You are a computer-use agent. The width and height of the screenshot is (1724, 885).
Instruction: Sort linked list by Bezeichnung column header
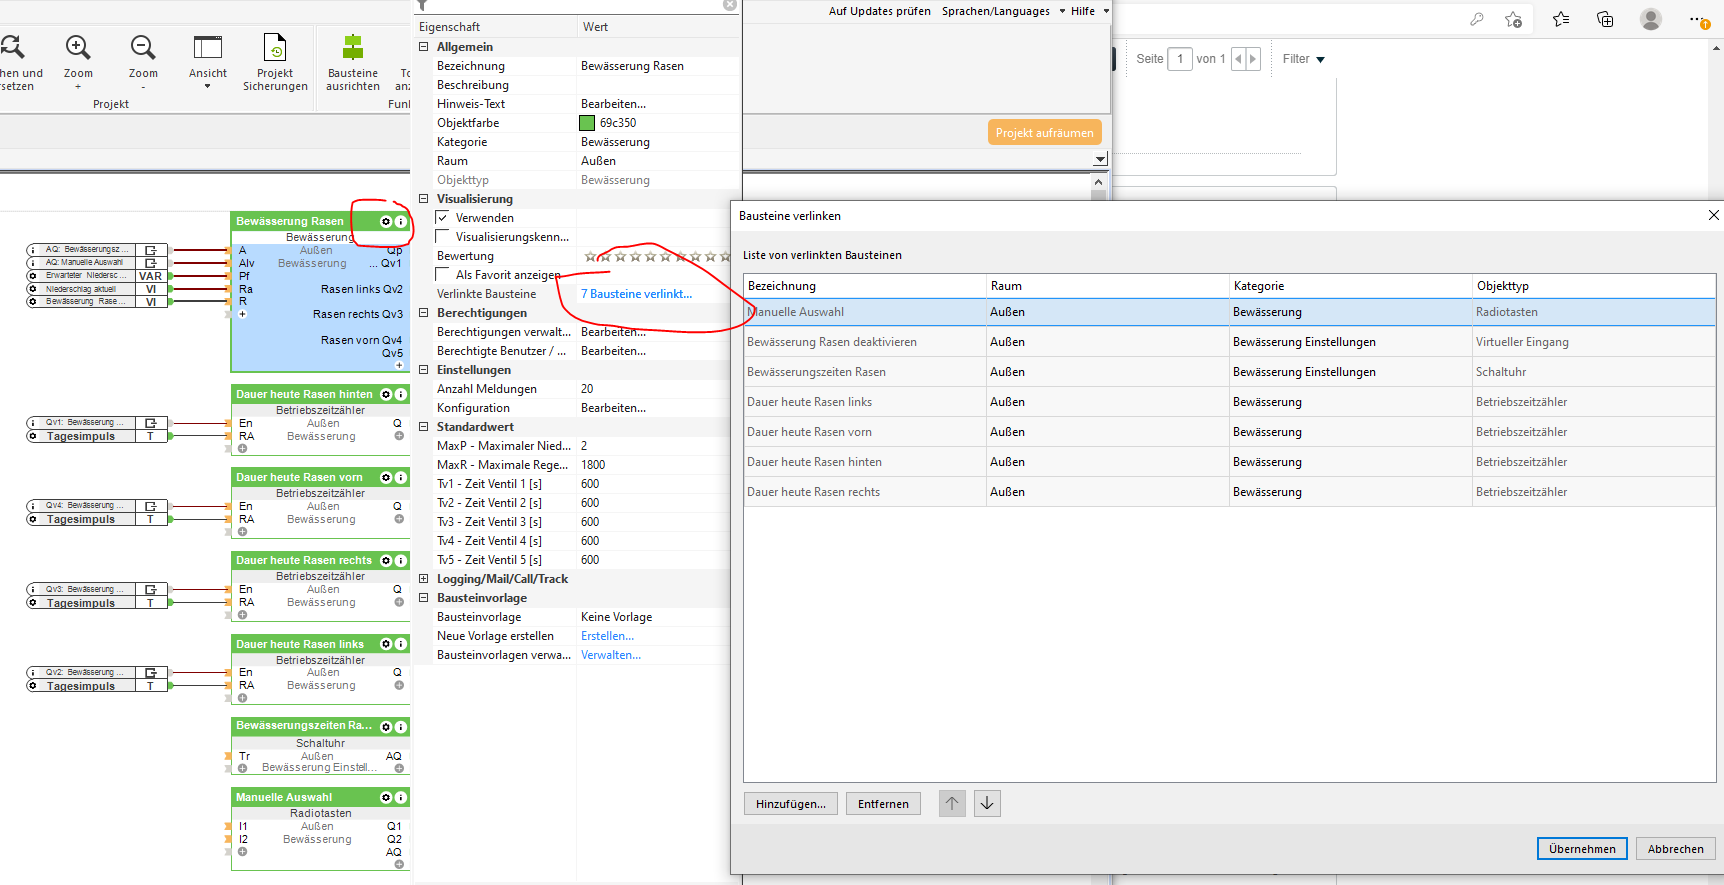866,286
